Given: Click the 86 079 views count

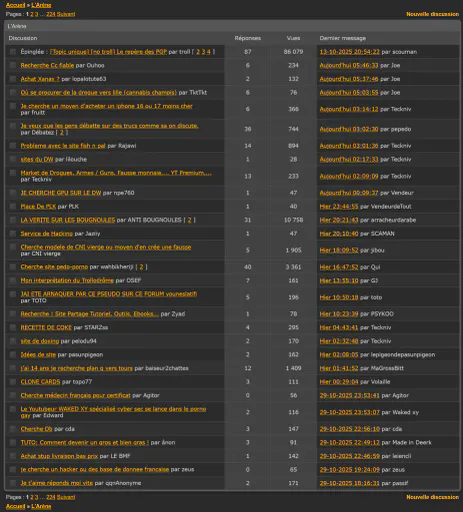Looking at the screenshot, I should pyautogui.click(x=293, y=52).
